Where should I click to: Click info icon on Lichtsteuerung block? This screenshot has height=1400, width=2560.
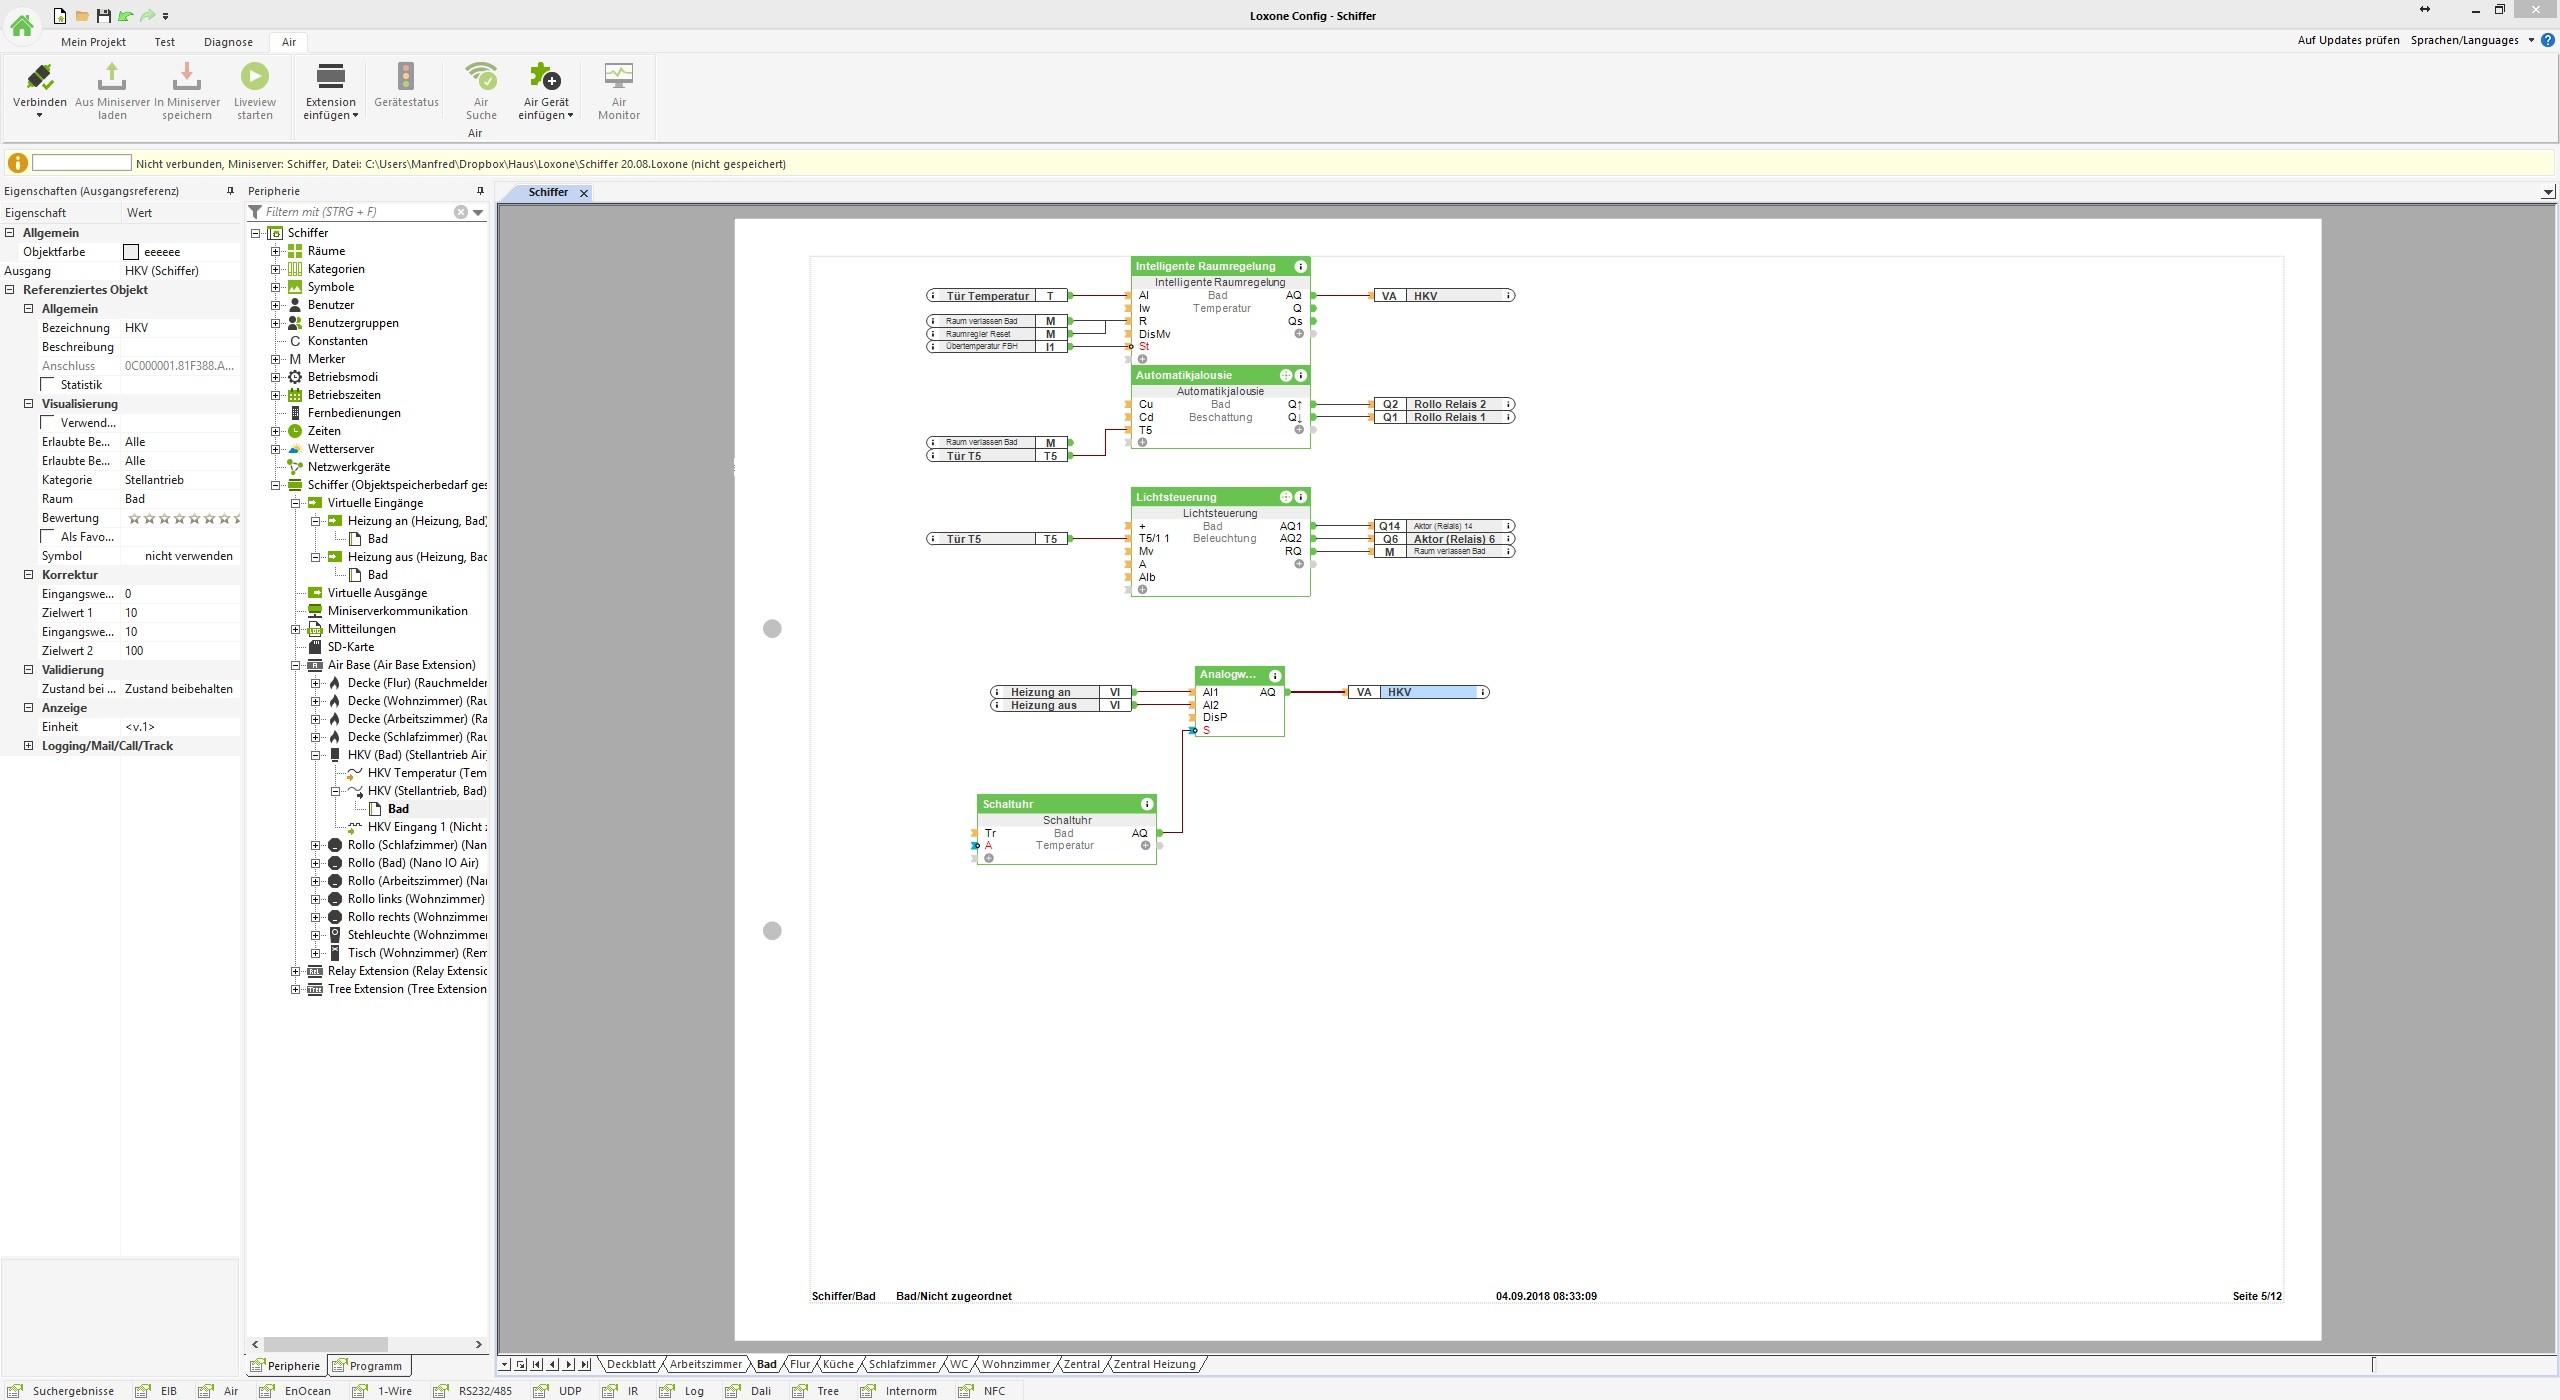(1301, 497)
